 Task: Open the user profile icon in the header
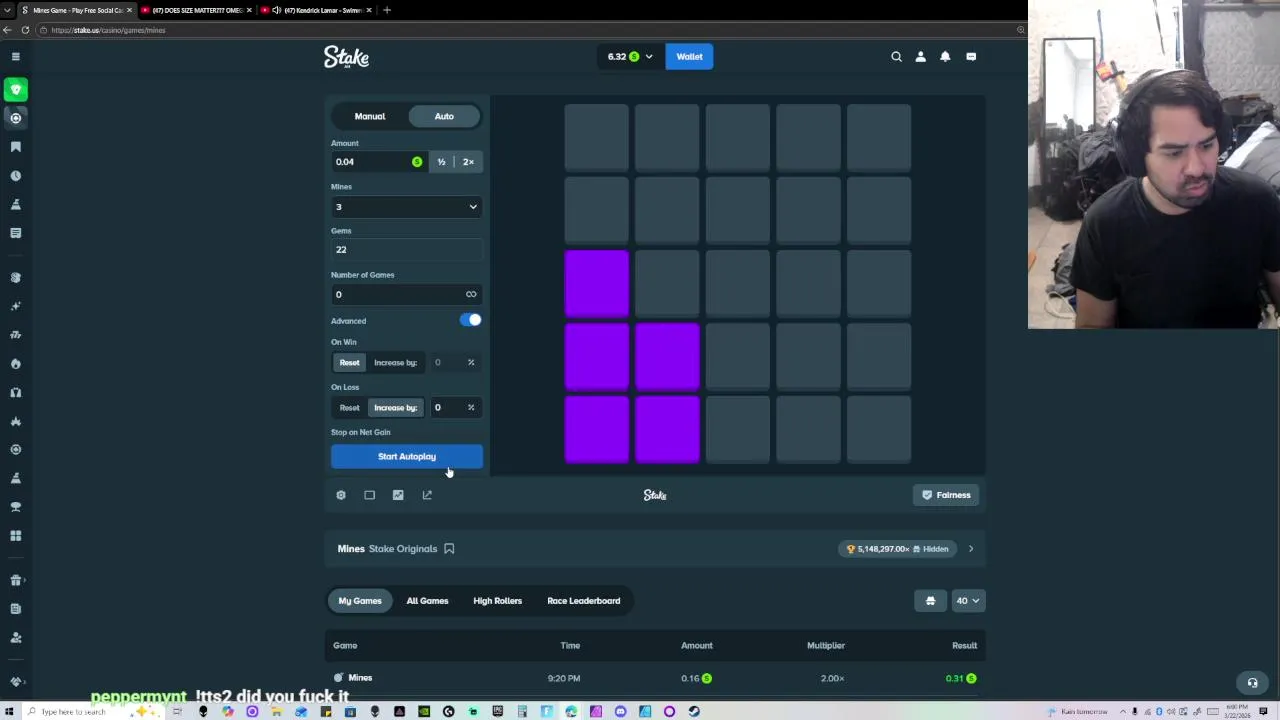coord(921,57)
